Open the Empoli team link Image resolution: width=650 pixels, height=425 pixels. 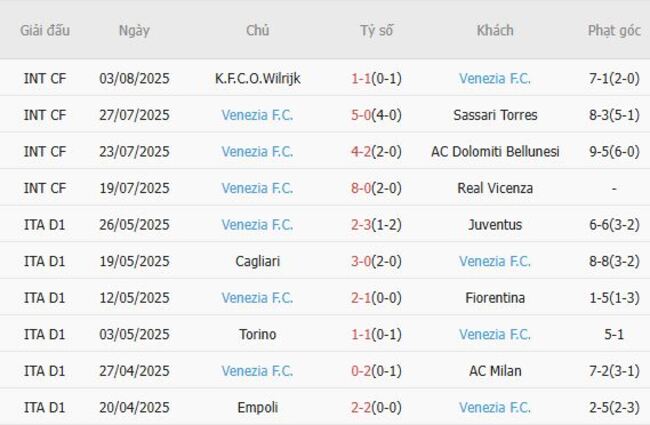(x=257, y=408)
